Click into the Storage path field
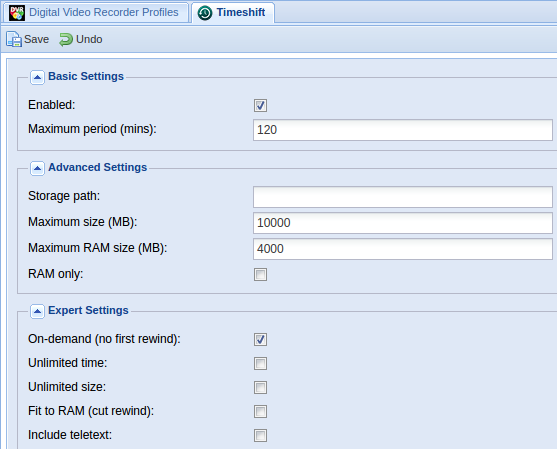Viewport: 557px width, 449px height. tap(403, 197)
